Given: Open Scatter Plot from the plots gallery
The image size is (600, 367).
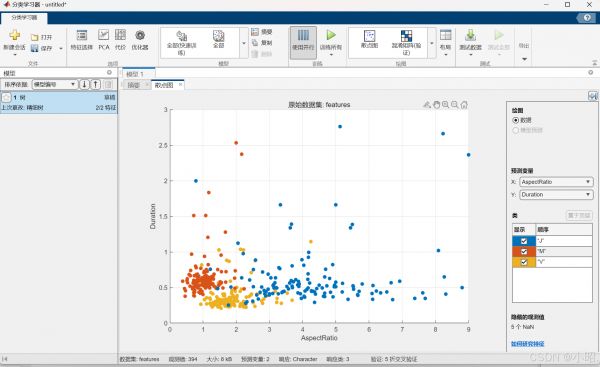Looking at the screenshot, I should point(369,39).
